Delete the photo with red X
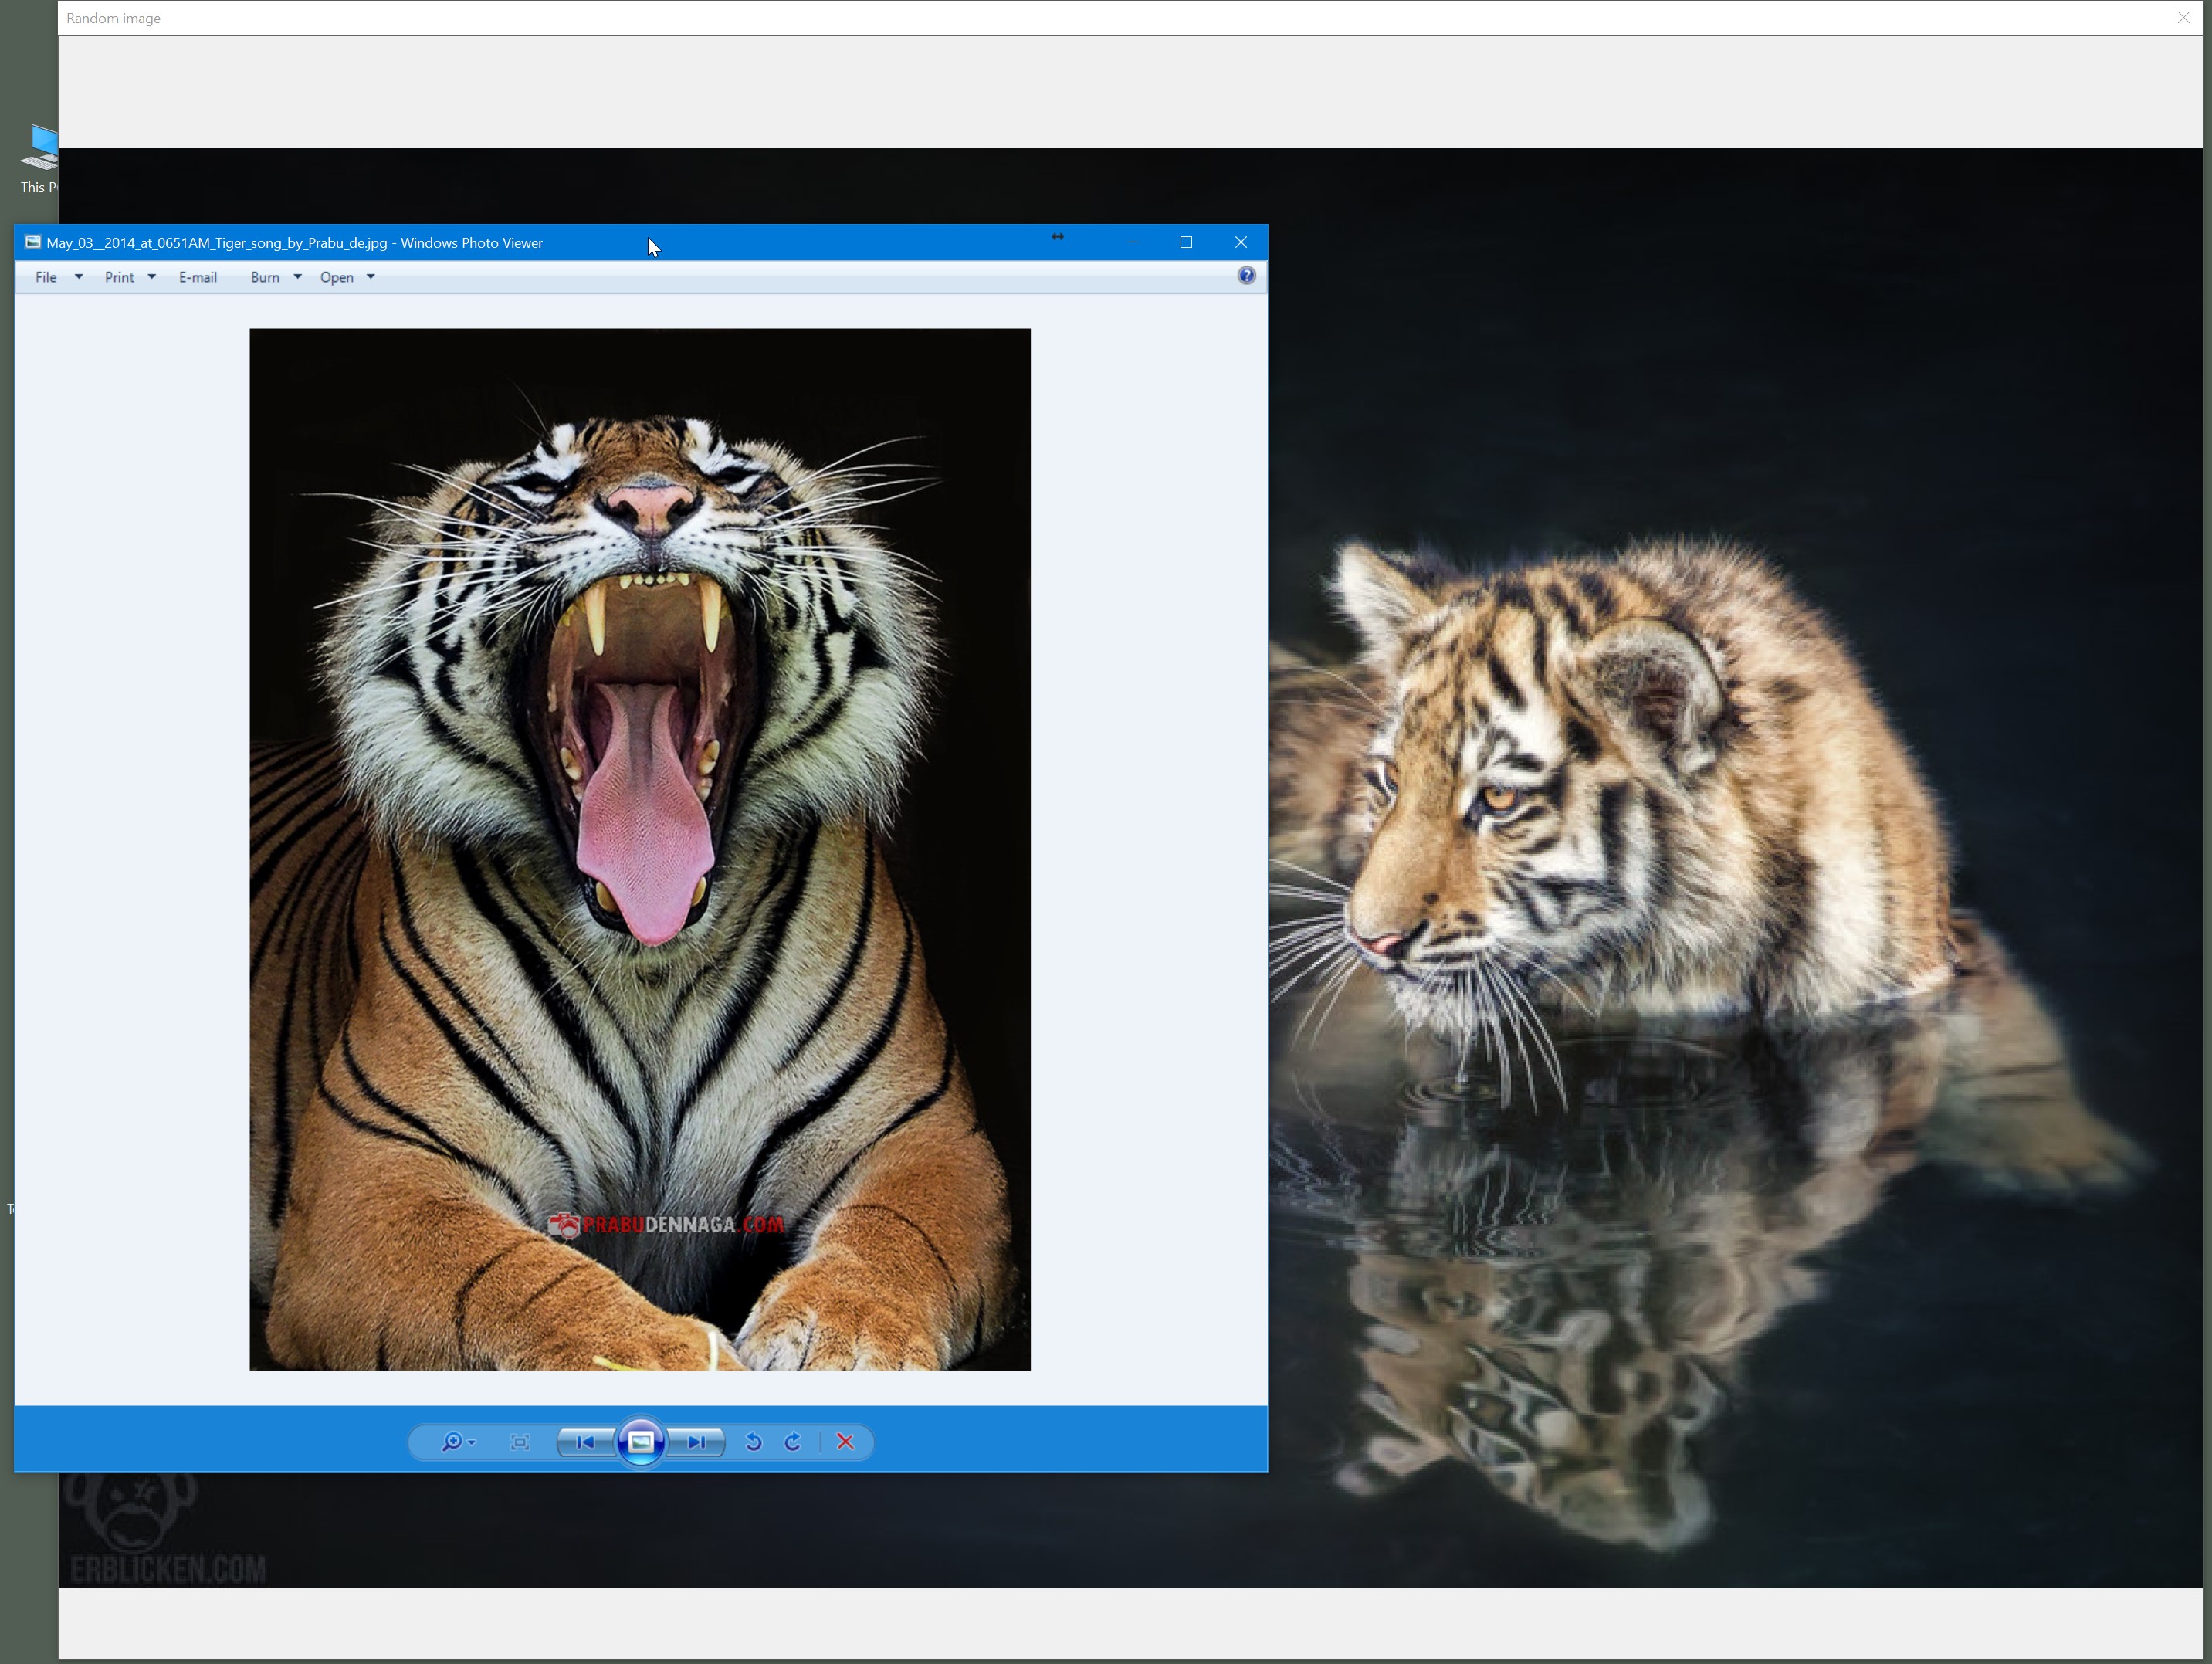 [846, 1442]
